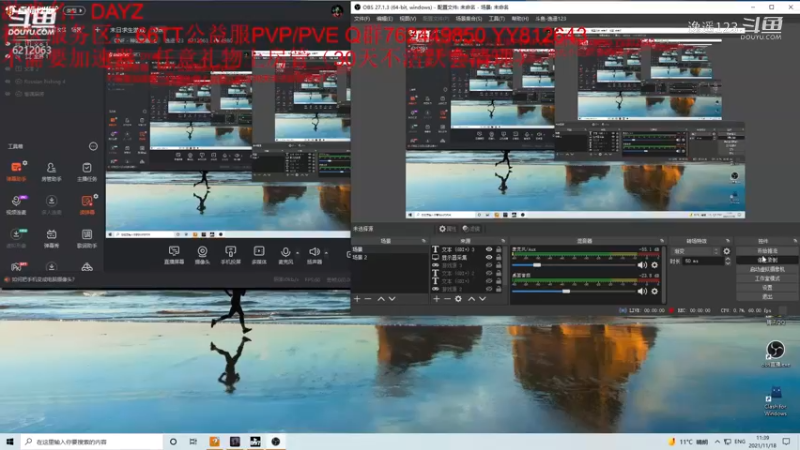The height and width of the screenshot is (450, 800).
Task: Add 多媒体 media source in Douyu
Action: tap(259, 255)
